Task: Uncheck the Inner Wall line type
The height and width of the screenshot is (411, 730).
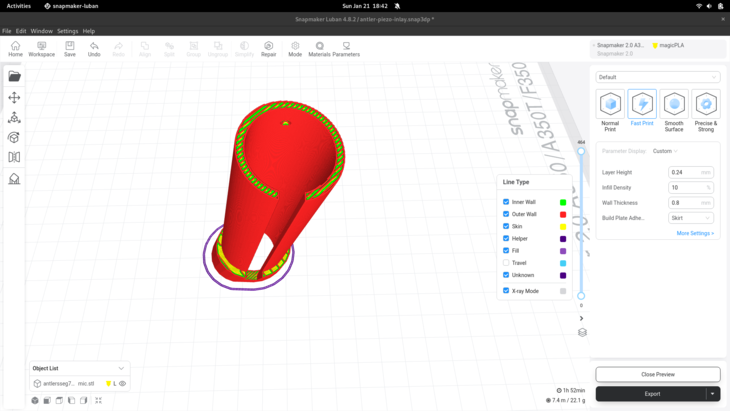Action: point(506,202)
